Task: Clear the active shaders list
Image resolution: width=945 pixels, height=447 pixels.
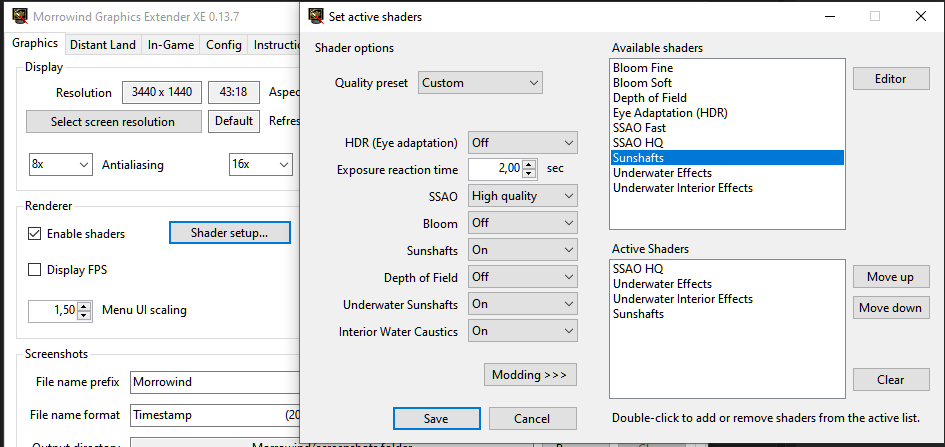Action: coord(890,379)
